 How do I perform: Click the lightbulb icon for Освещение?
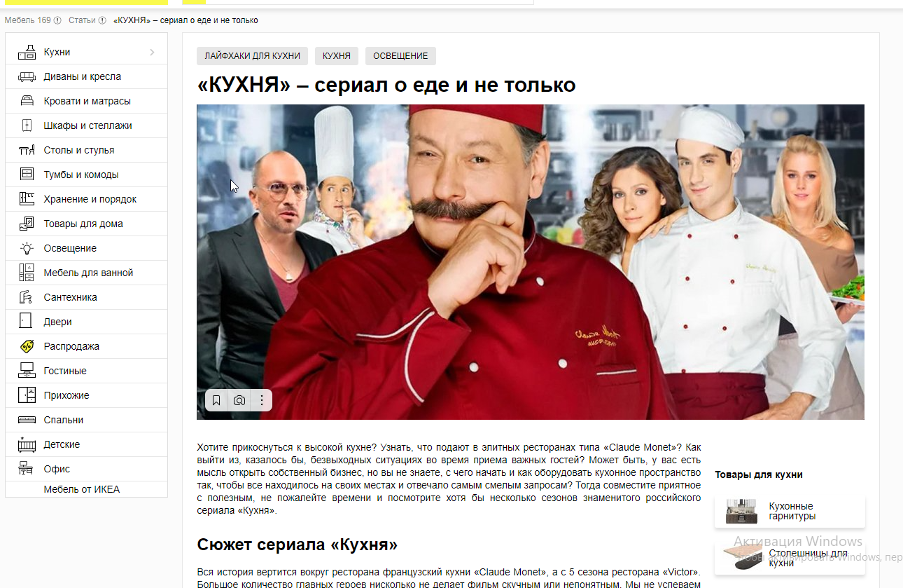coord(27,248)
